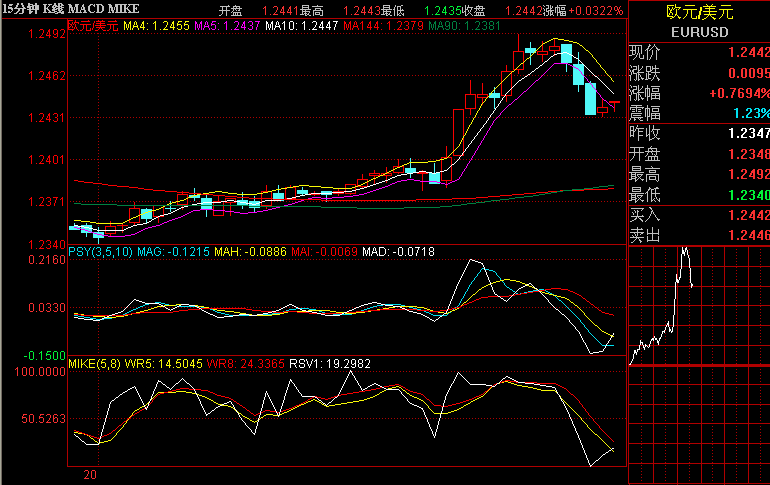Select the 现价 row in quote panel

(699, 52)
